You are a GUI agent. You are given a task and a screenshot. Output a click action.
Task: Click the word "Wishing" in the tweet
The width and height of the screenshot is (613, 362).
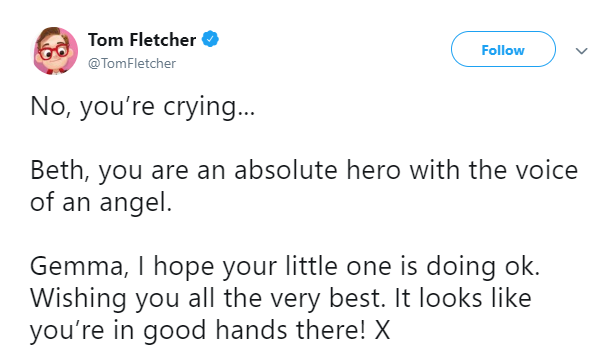78,299
